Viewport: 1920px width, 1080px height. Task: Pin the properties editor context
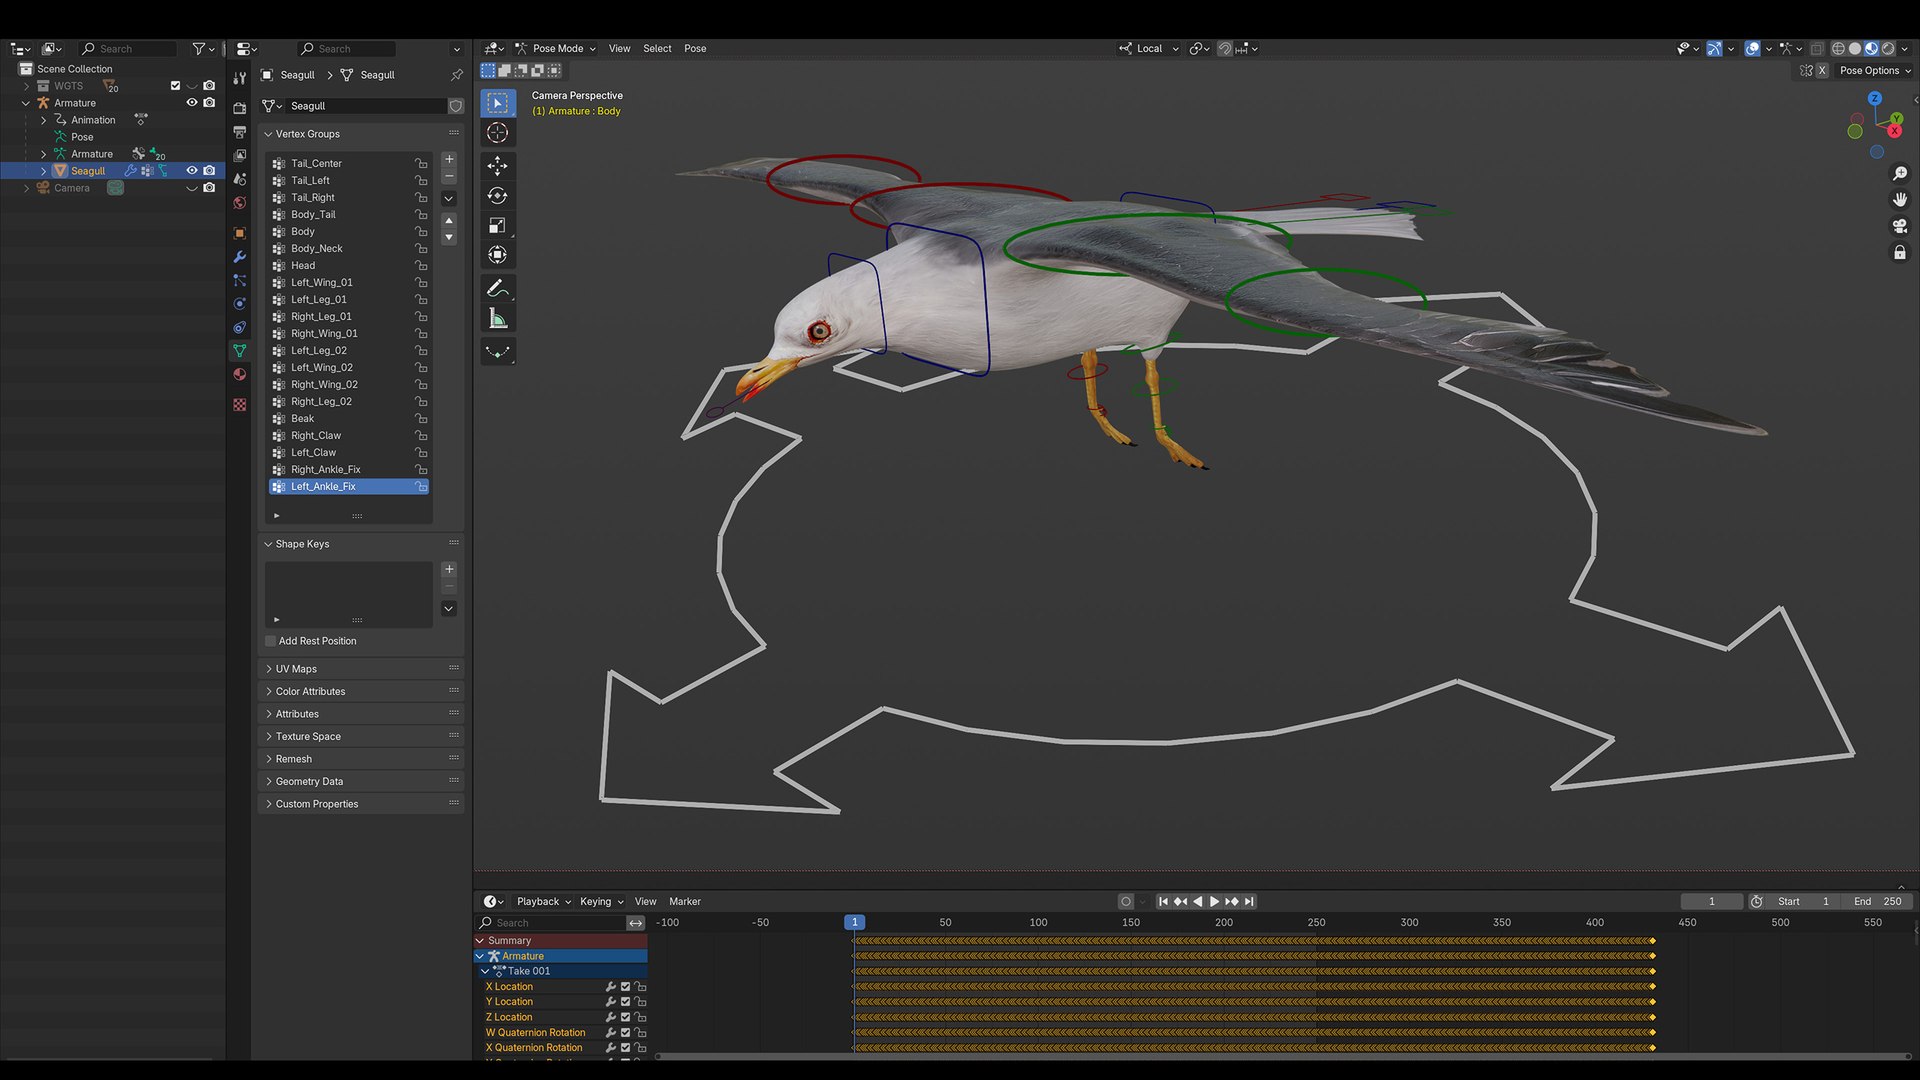(457, 75)
